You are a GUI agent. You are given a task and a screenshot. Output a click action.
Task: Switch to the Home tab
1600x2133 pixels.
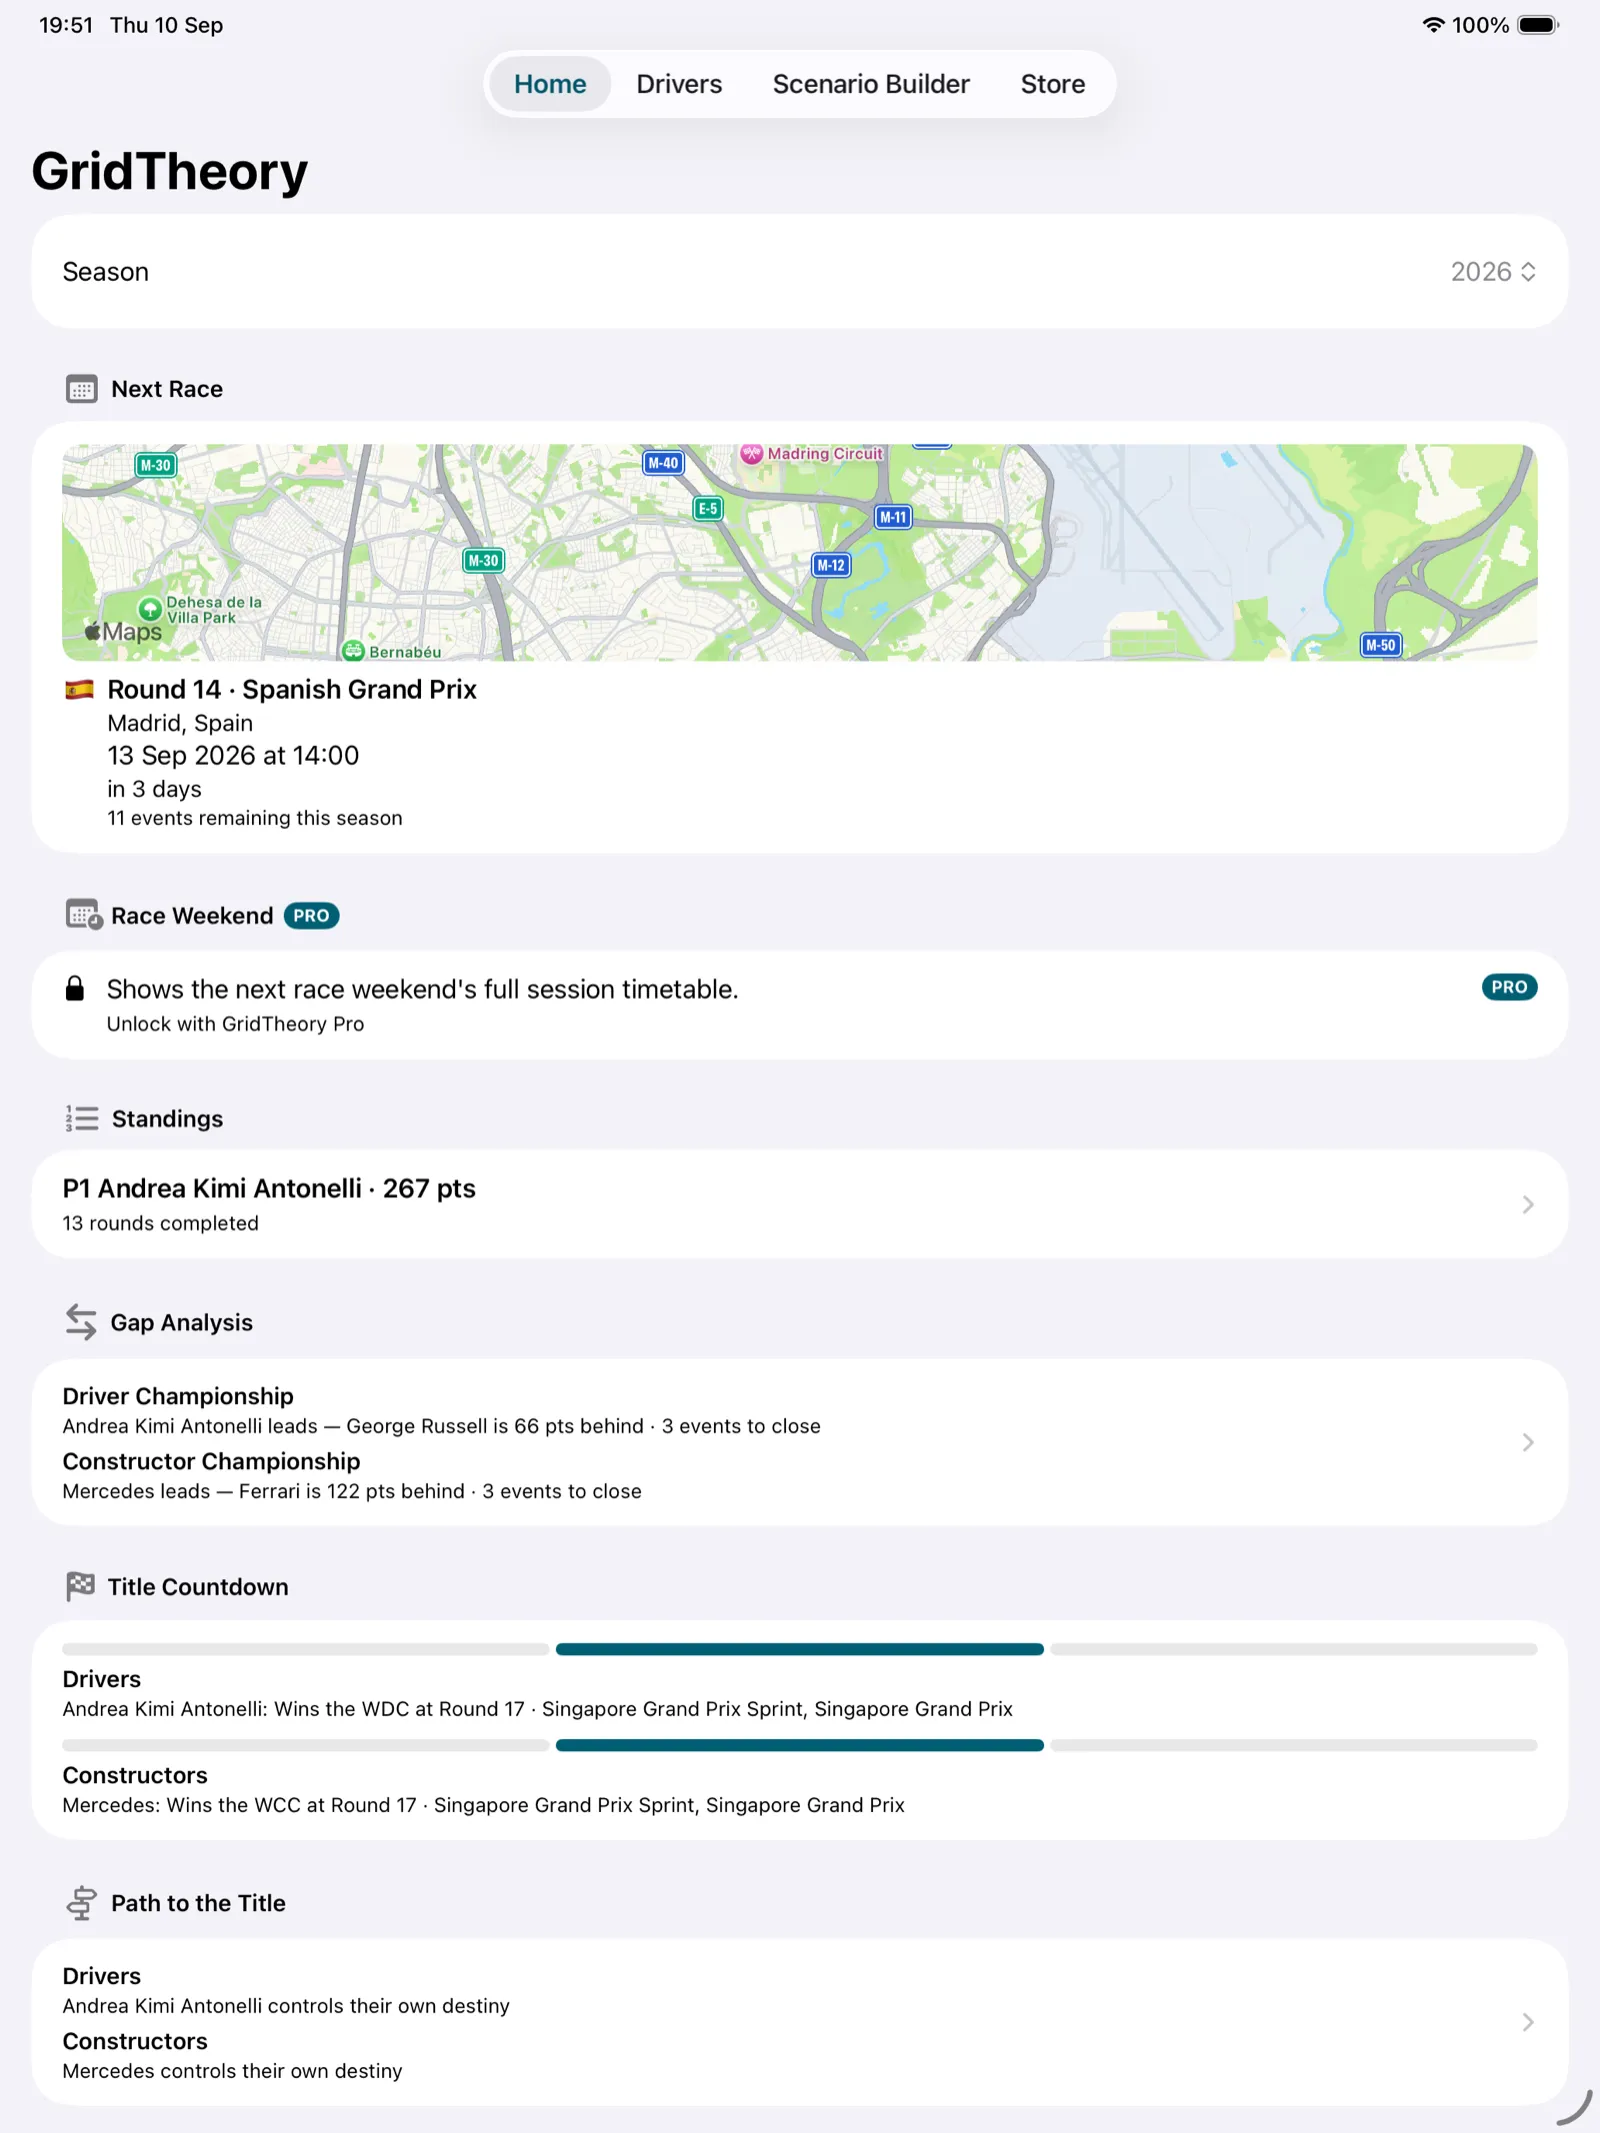coord(550,84)
